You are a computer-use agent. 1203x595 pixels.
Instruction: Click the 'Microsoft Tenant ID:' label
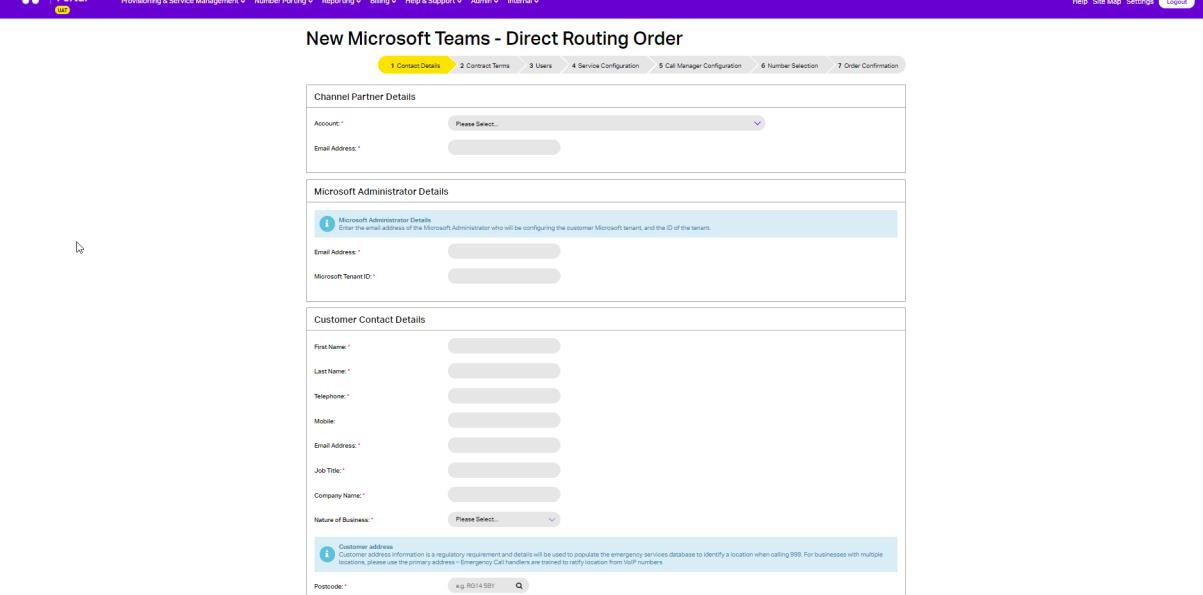pyautogui.click(x=345, y=277)
